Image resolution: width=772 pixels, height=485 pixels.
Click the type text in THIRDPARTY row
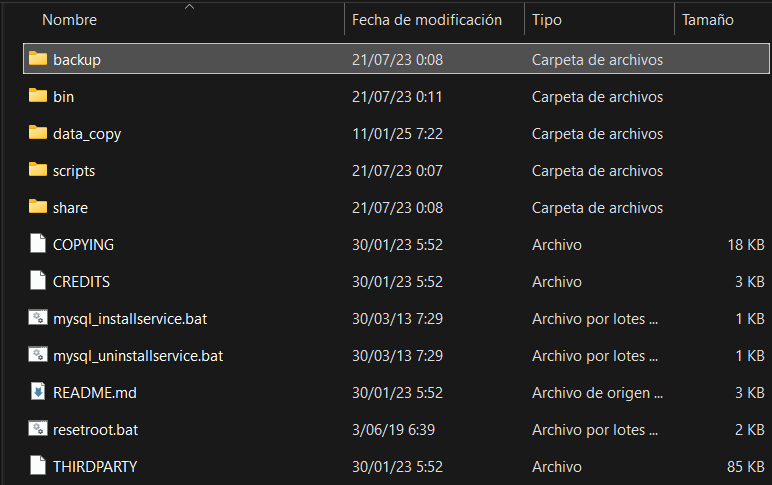pos(557,467)
